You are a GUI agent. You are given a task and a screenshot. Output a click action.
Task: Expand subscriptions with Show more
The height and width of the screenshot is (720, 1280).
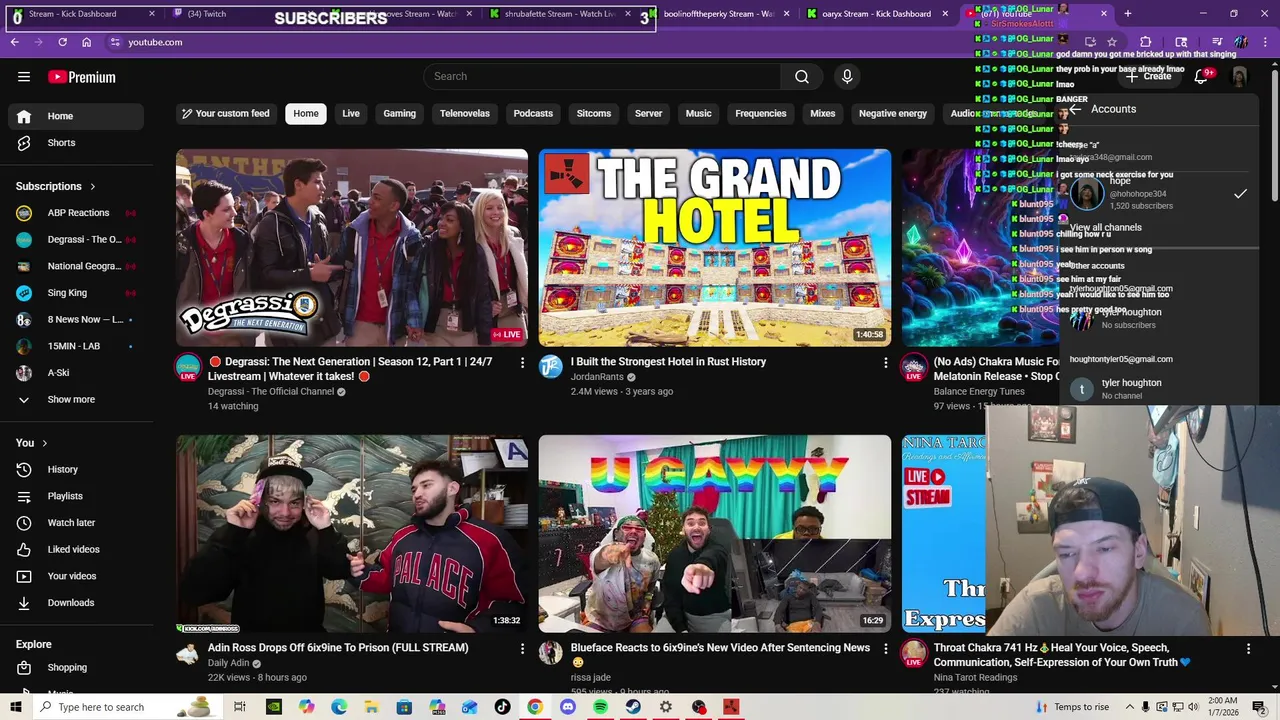(76, 399)
